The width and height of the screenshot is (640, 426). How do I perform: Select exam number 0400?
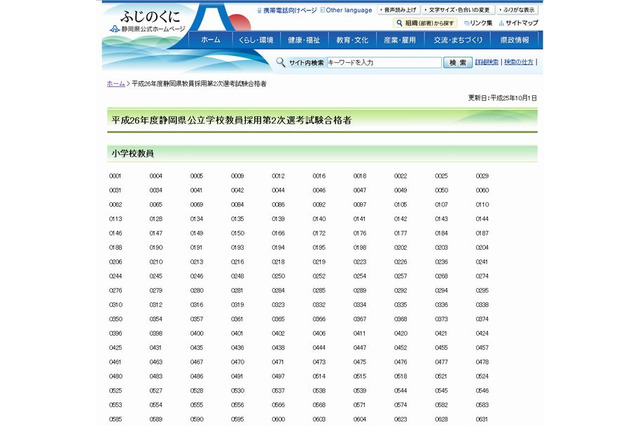pyautogui.click(x=197, y=333)
